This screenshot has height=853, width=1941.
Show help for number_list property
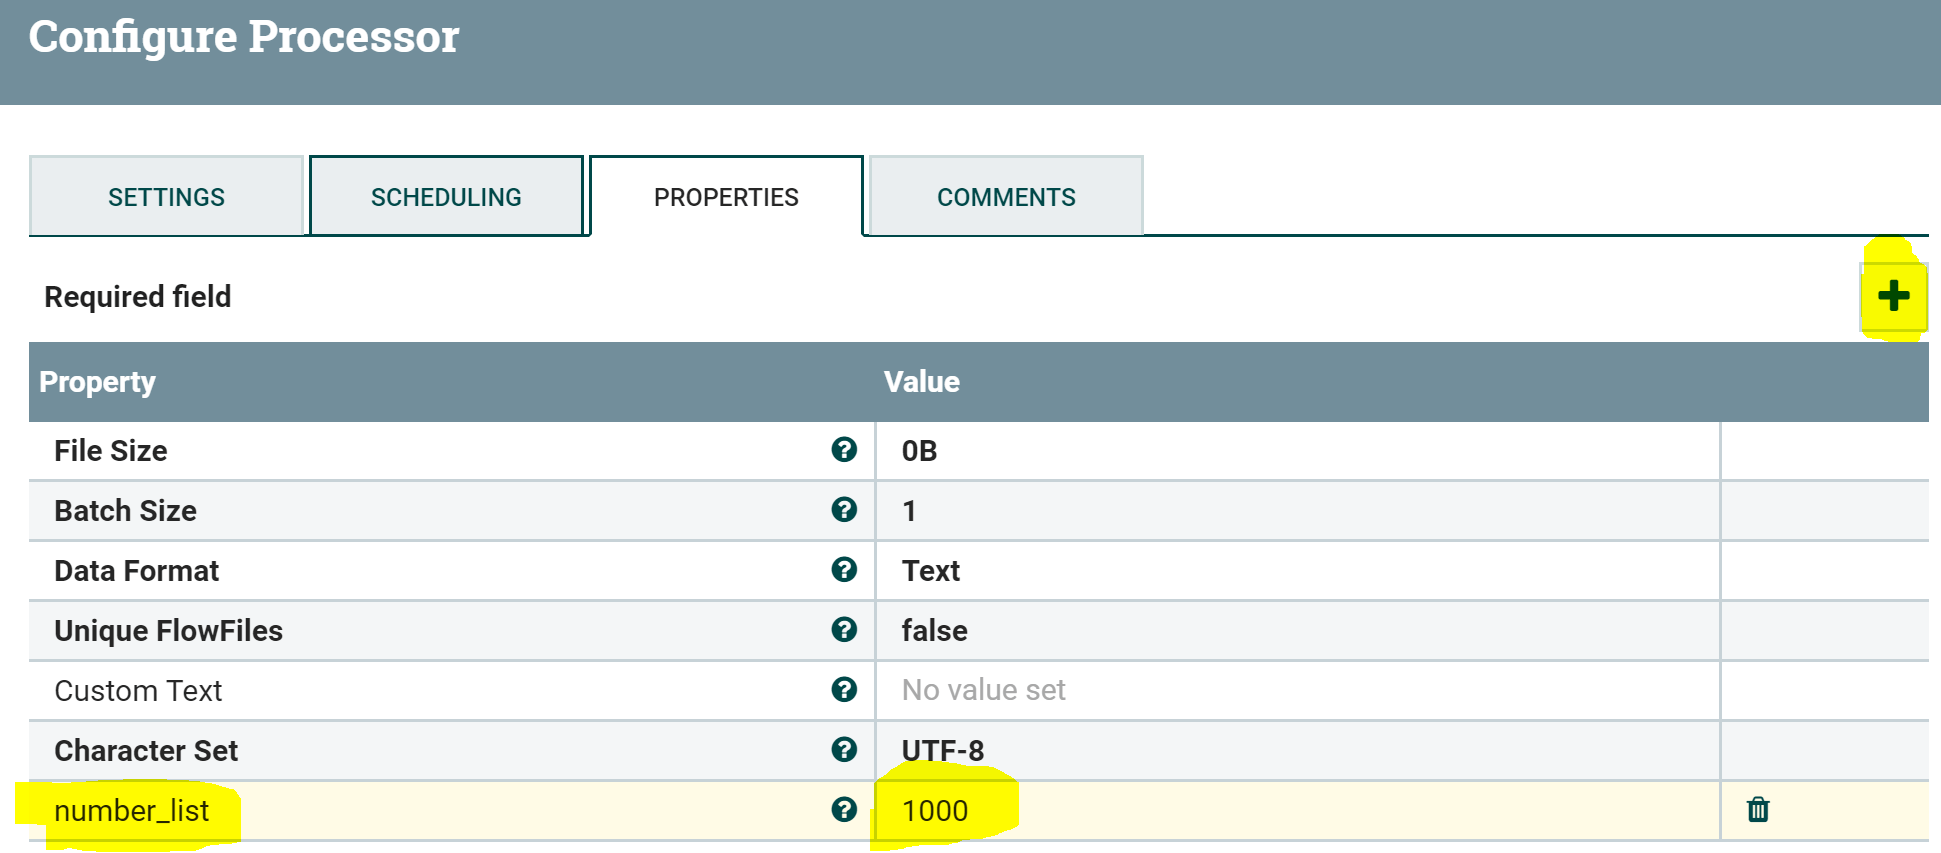[844, 810]
